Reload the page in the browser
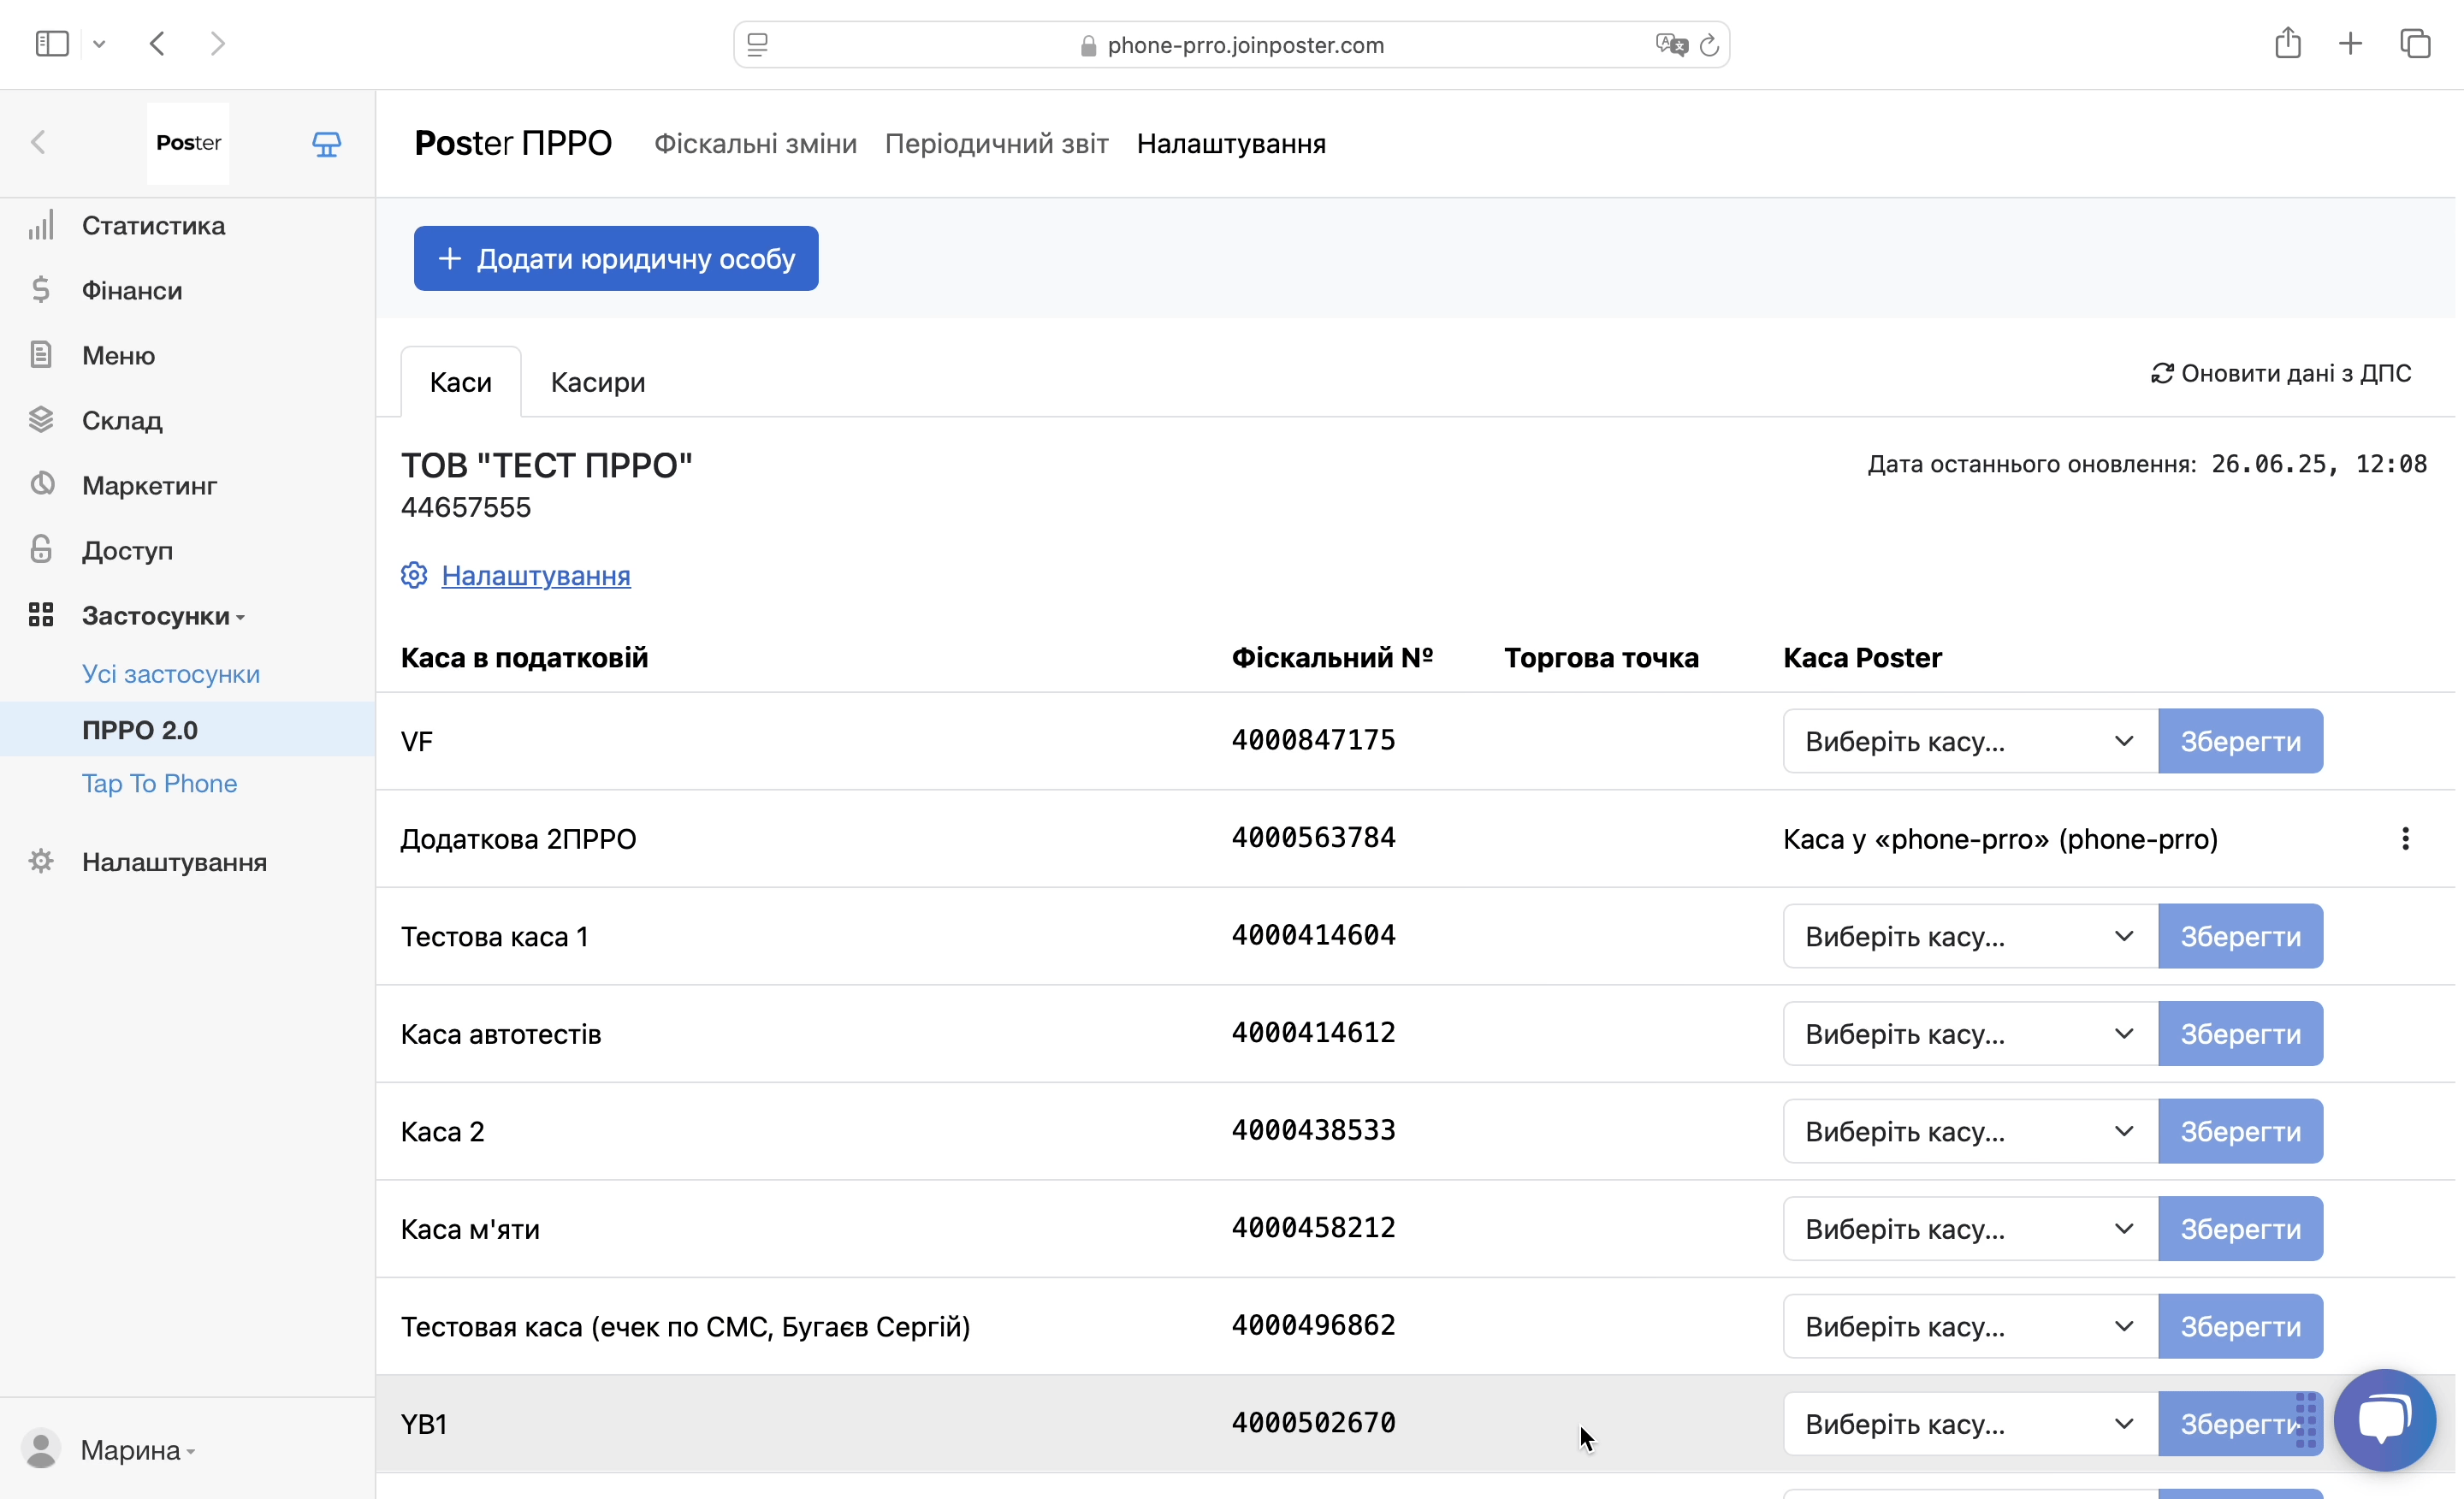 1709,45
